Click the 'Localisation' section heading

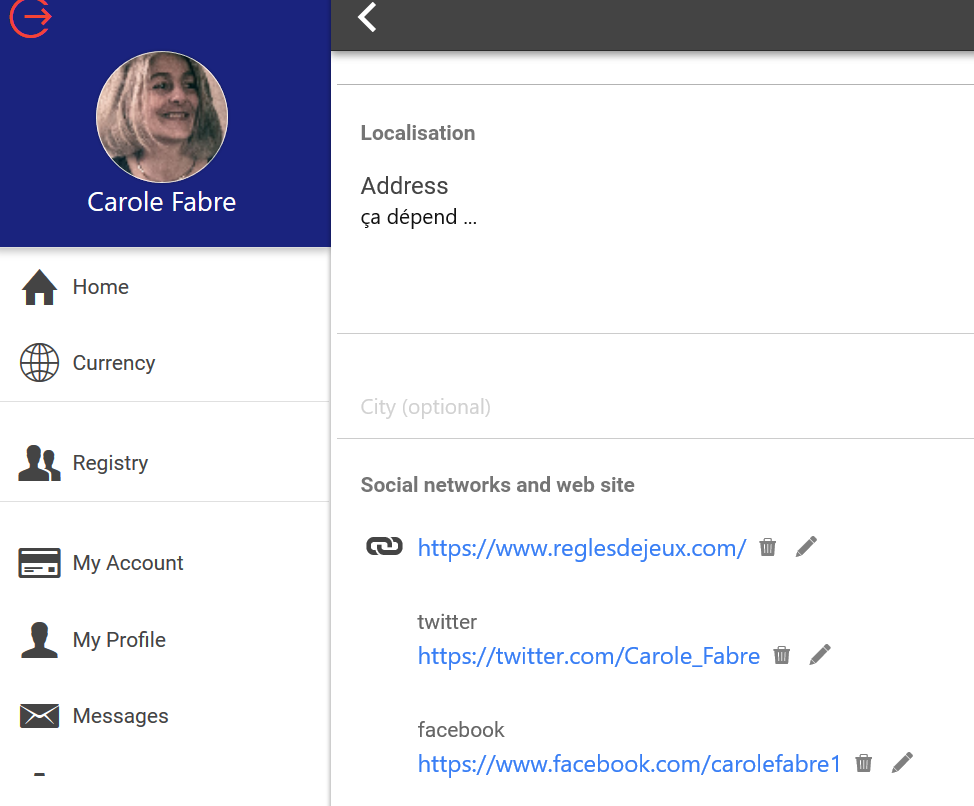click(x=418, y=133)
